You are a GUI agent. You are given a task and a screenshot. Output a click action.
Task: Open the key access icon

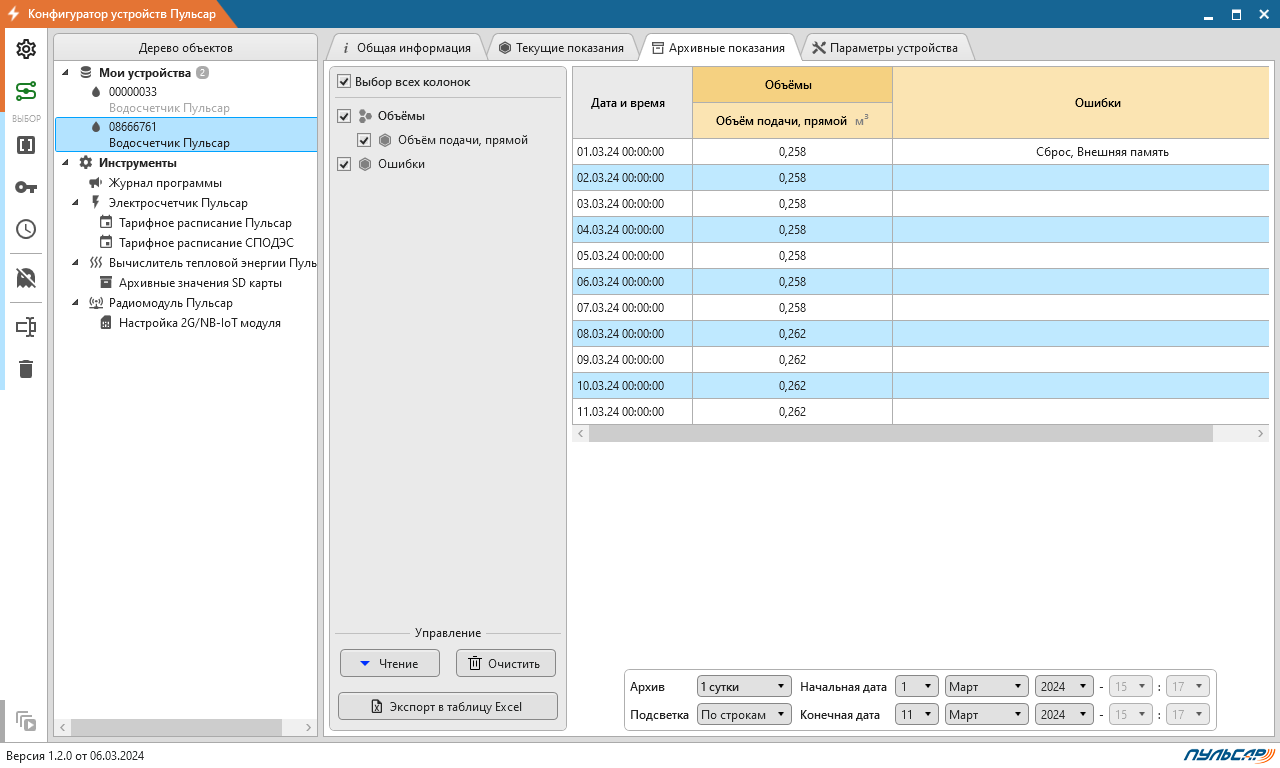[x=26, y=187]
